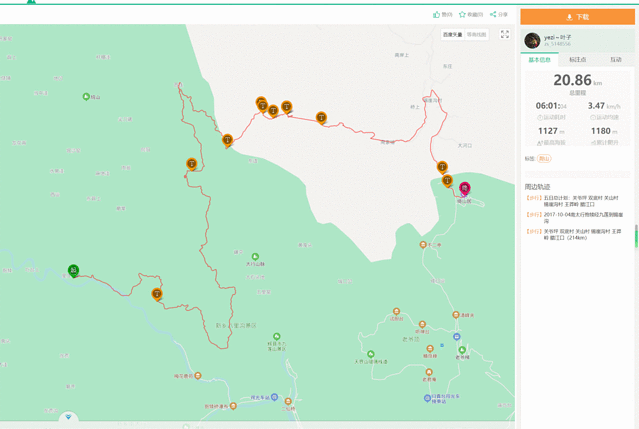Switch to contour map layer
639x429 pixels.
tap(477, 35)
